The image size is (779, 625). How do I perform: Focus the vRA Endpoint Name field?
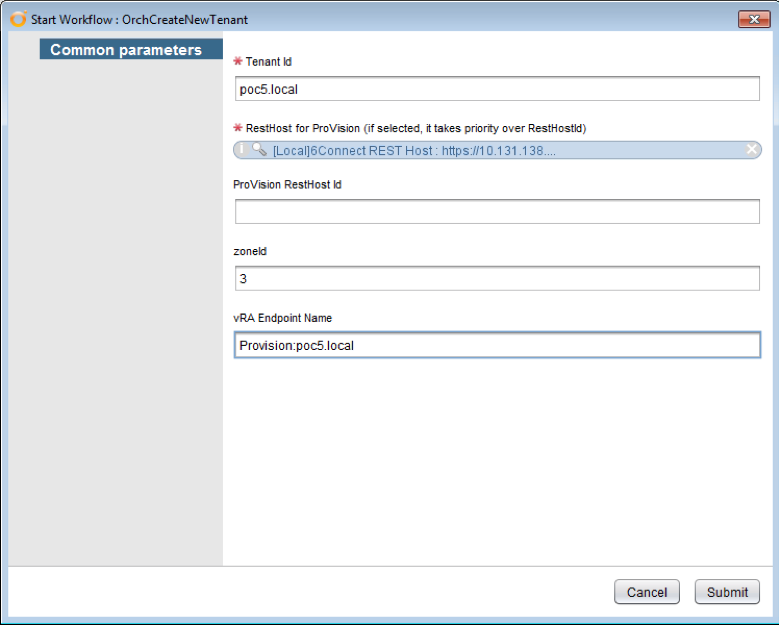coord(497,345)
